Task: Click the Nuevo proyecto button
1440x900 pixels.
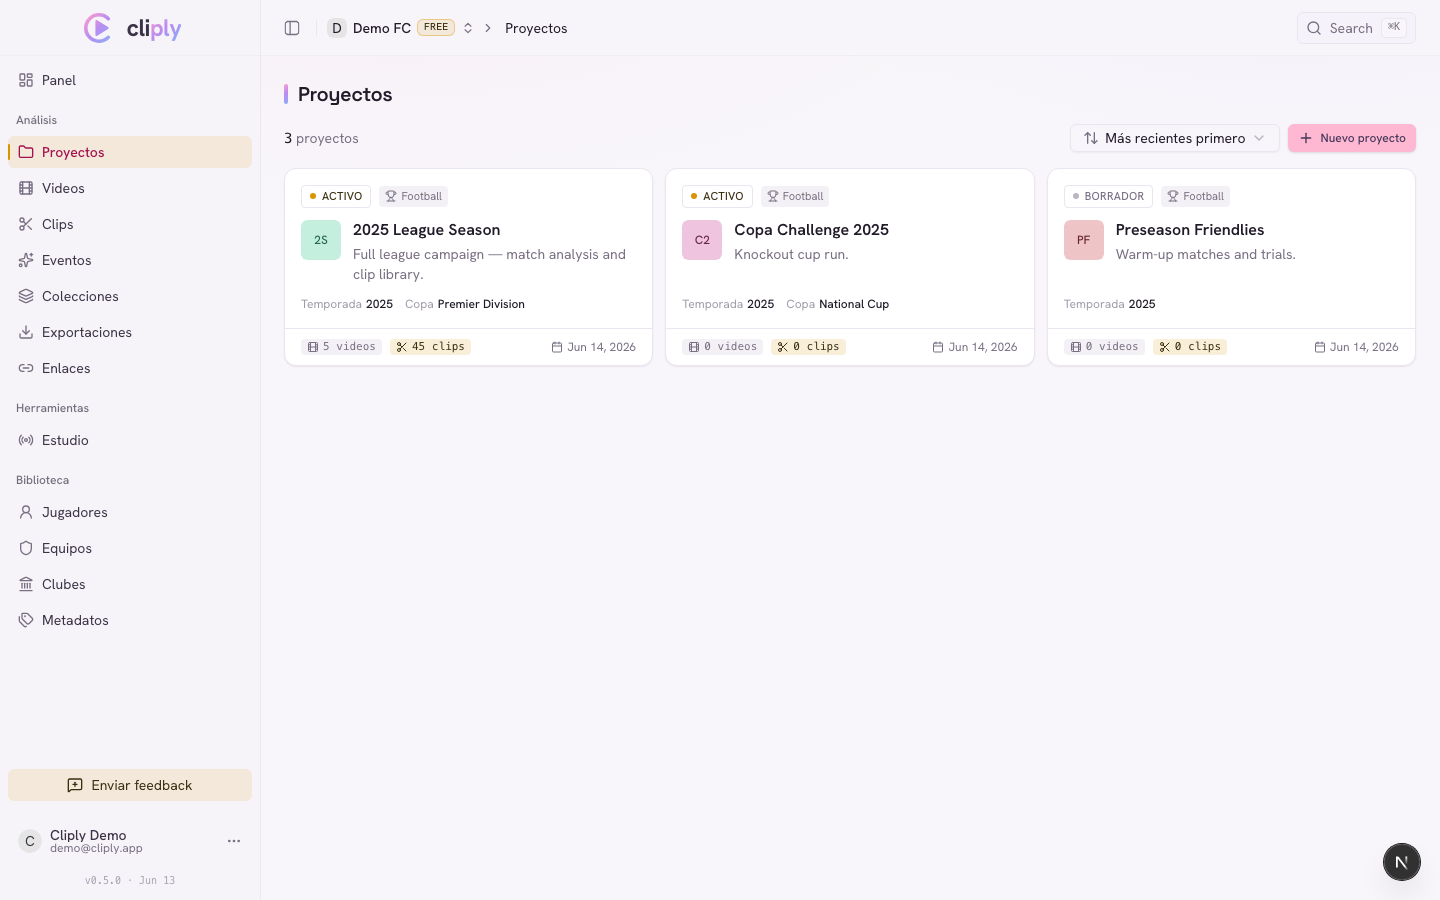Action: [1352, 138]
